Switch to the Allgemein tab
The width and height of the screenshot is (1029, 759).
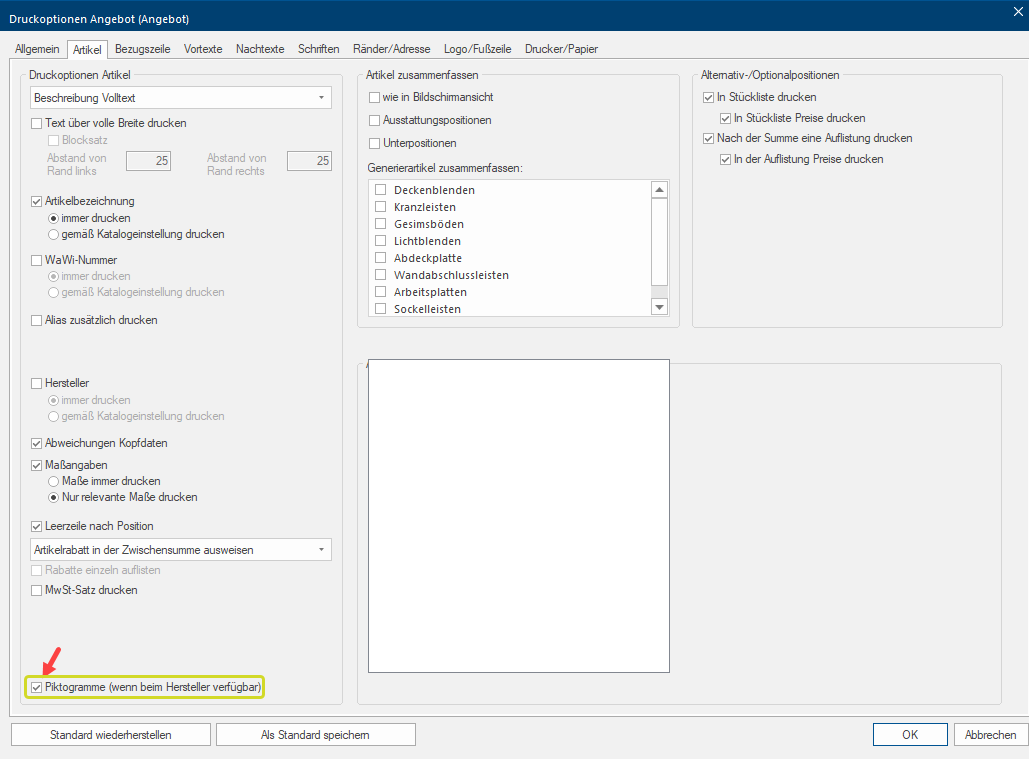(37, 49)
